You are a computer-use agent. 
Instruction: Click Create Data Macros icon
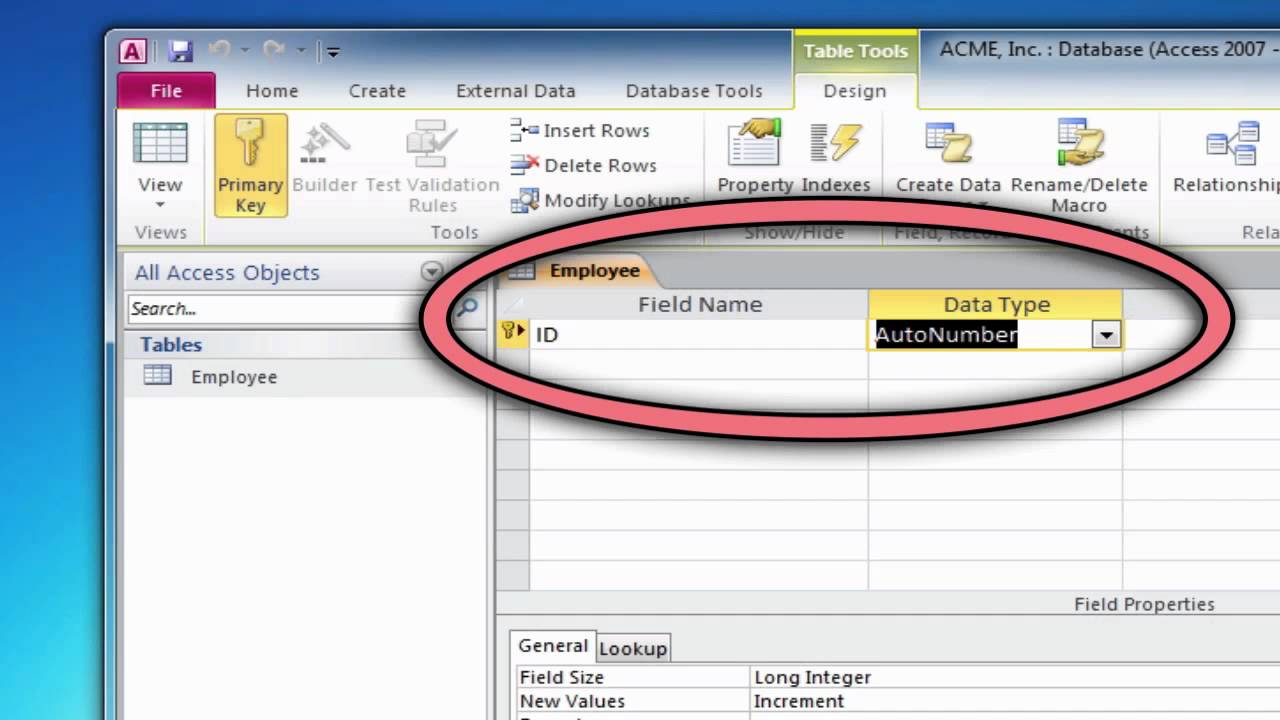tap(948, 142)
